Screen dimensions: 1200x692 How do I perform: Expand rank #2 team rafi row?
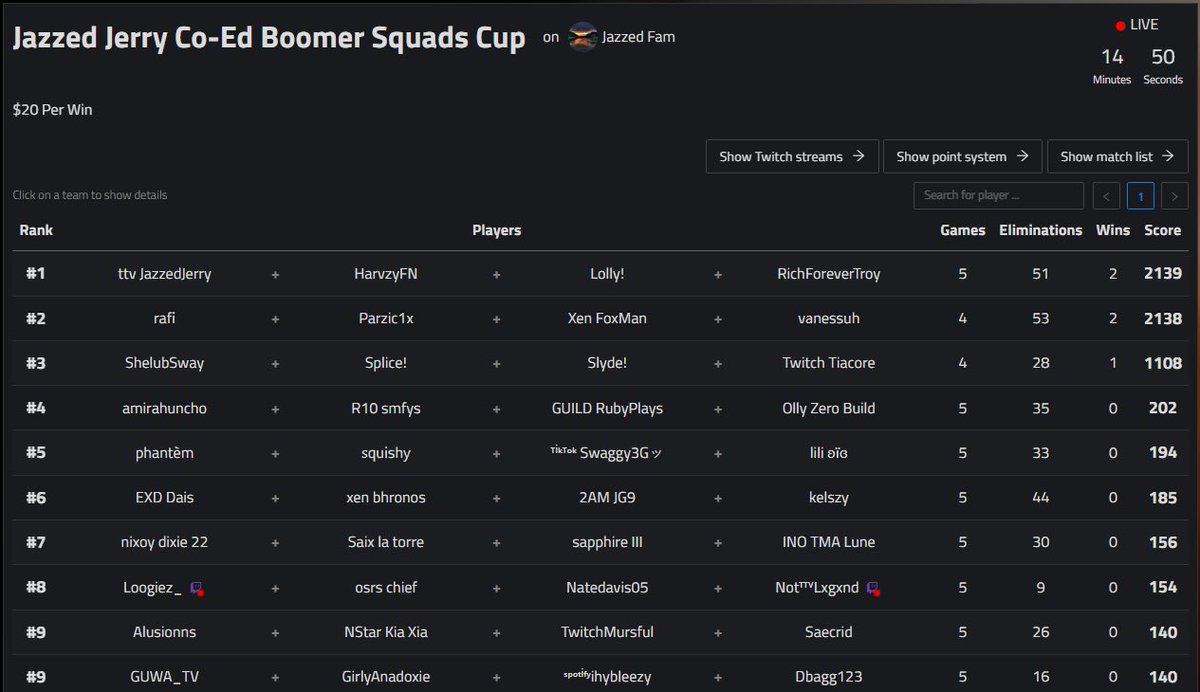point(600,319)
